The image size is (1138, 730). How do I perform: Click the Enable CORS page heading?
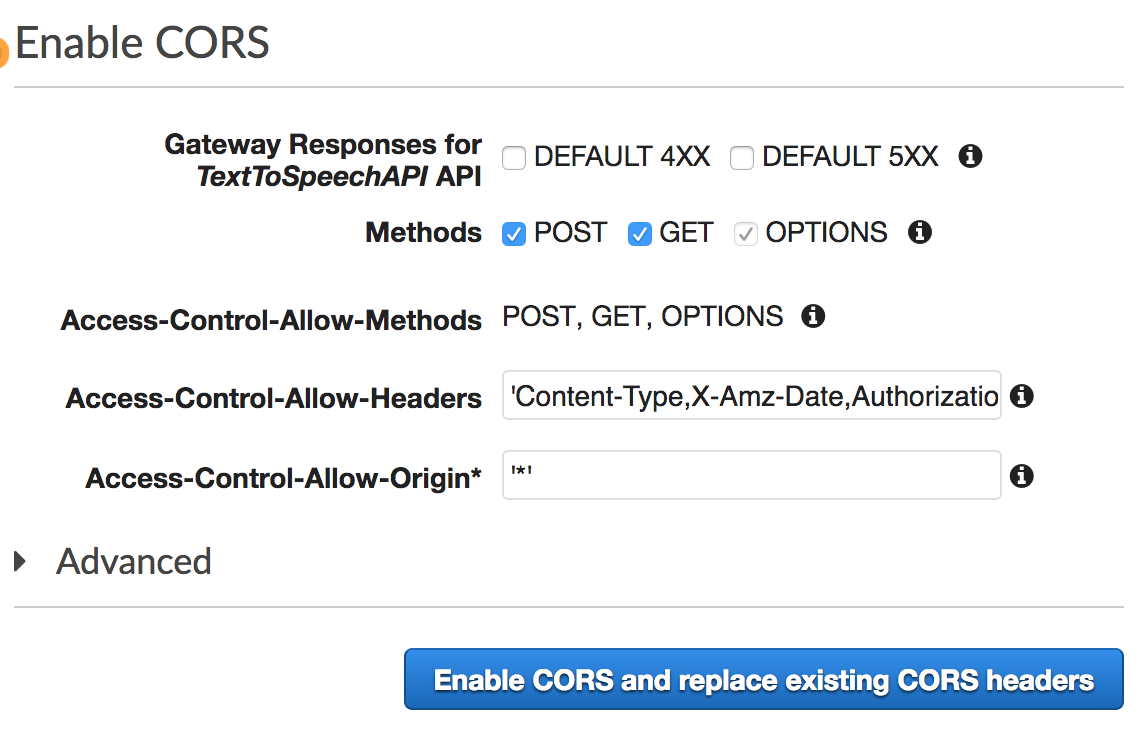[142, 43]
